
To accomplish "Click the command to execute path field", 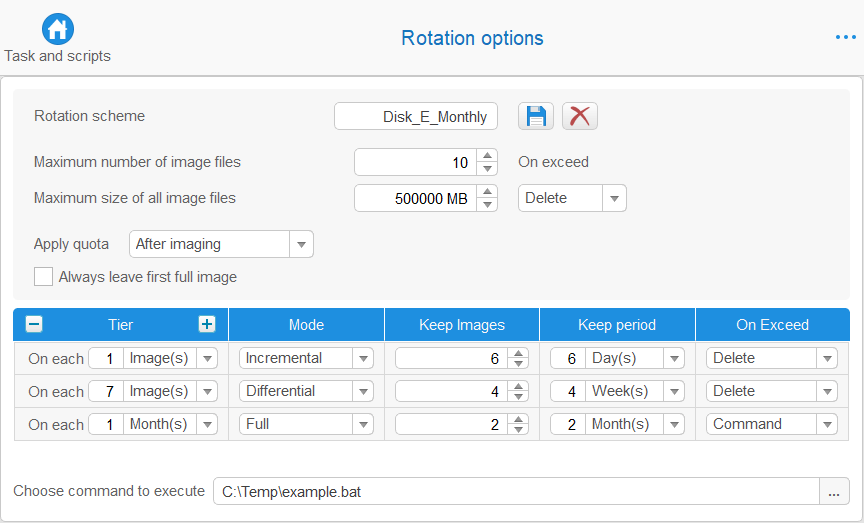I will [516, 491].
